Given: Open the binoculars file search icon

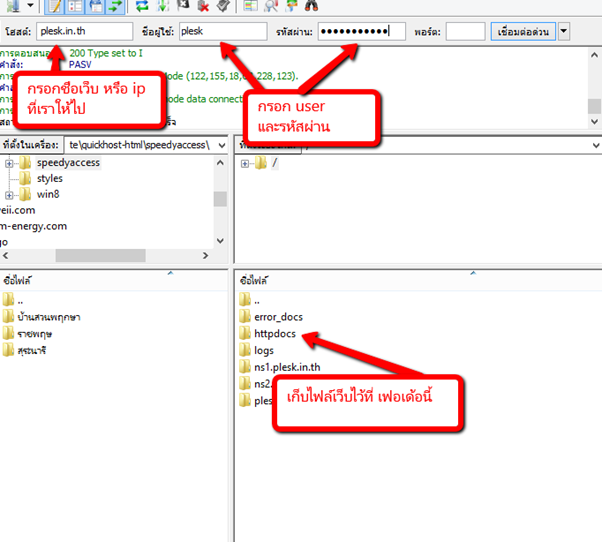Looking at the screenshot, I should pyautogui.click(x=310, y=6).
